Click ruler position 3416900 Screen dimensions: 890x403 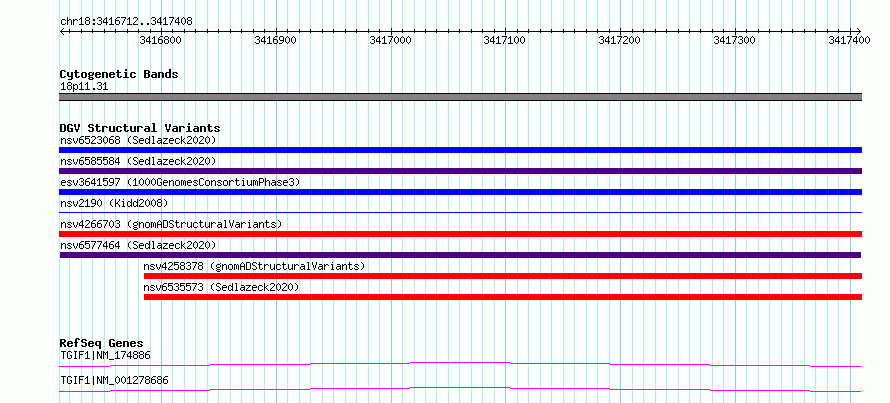tap(276, 40)
